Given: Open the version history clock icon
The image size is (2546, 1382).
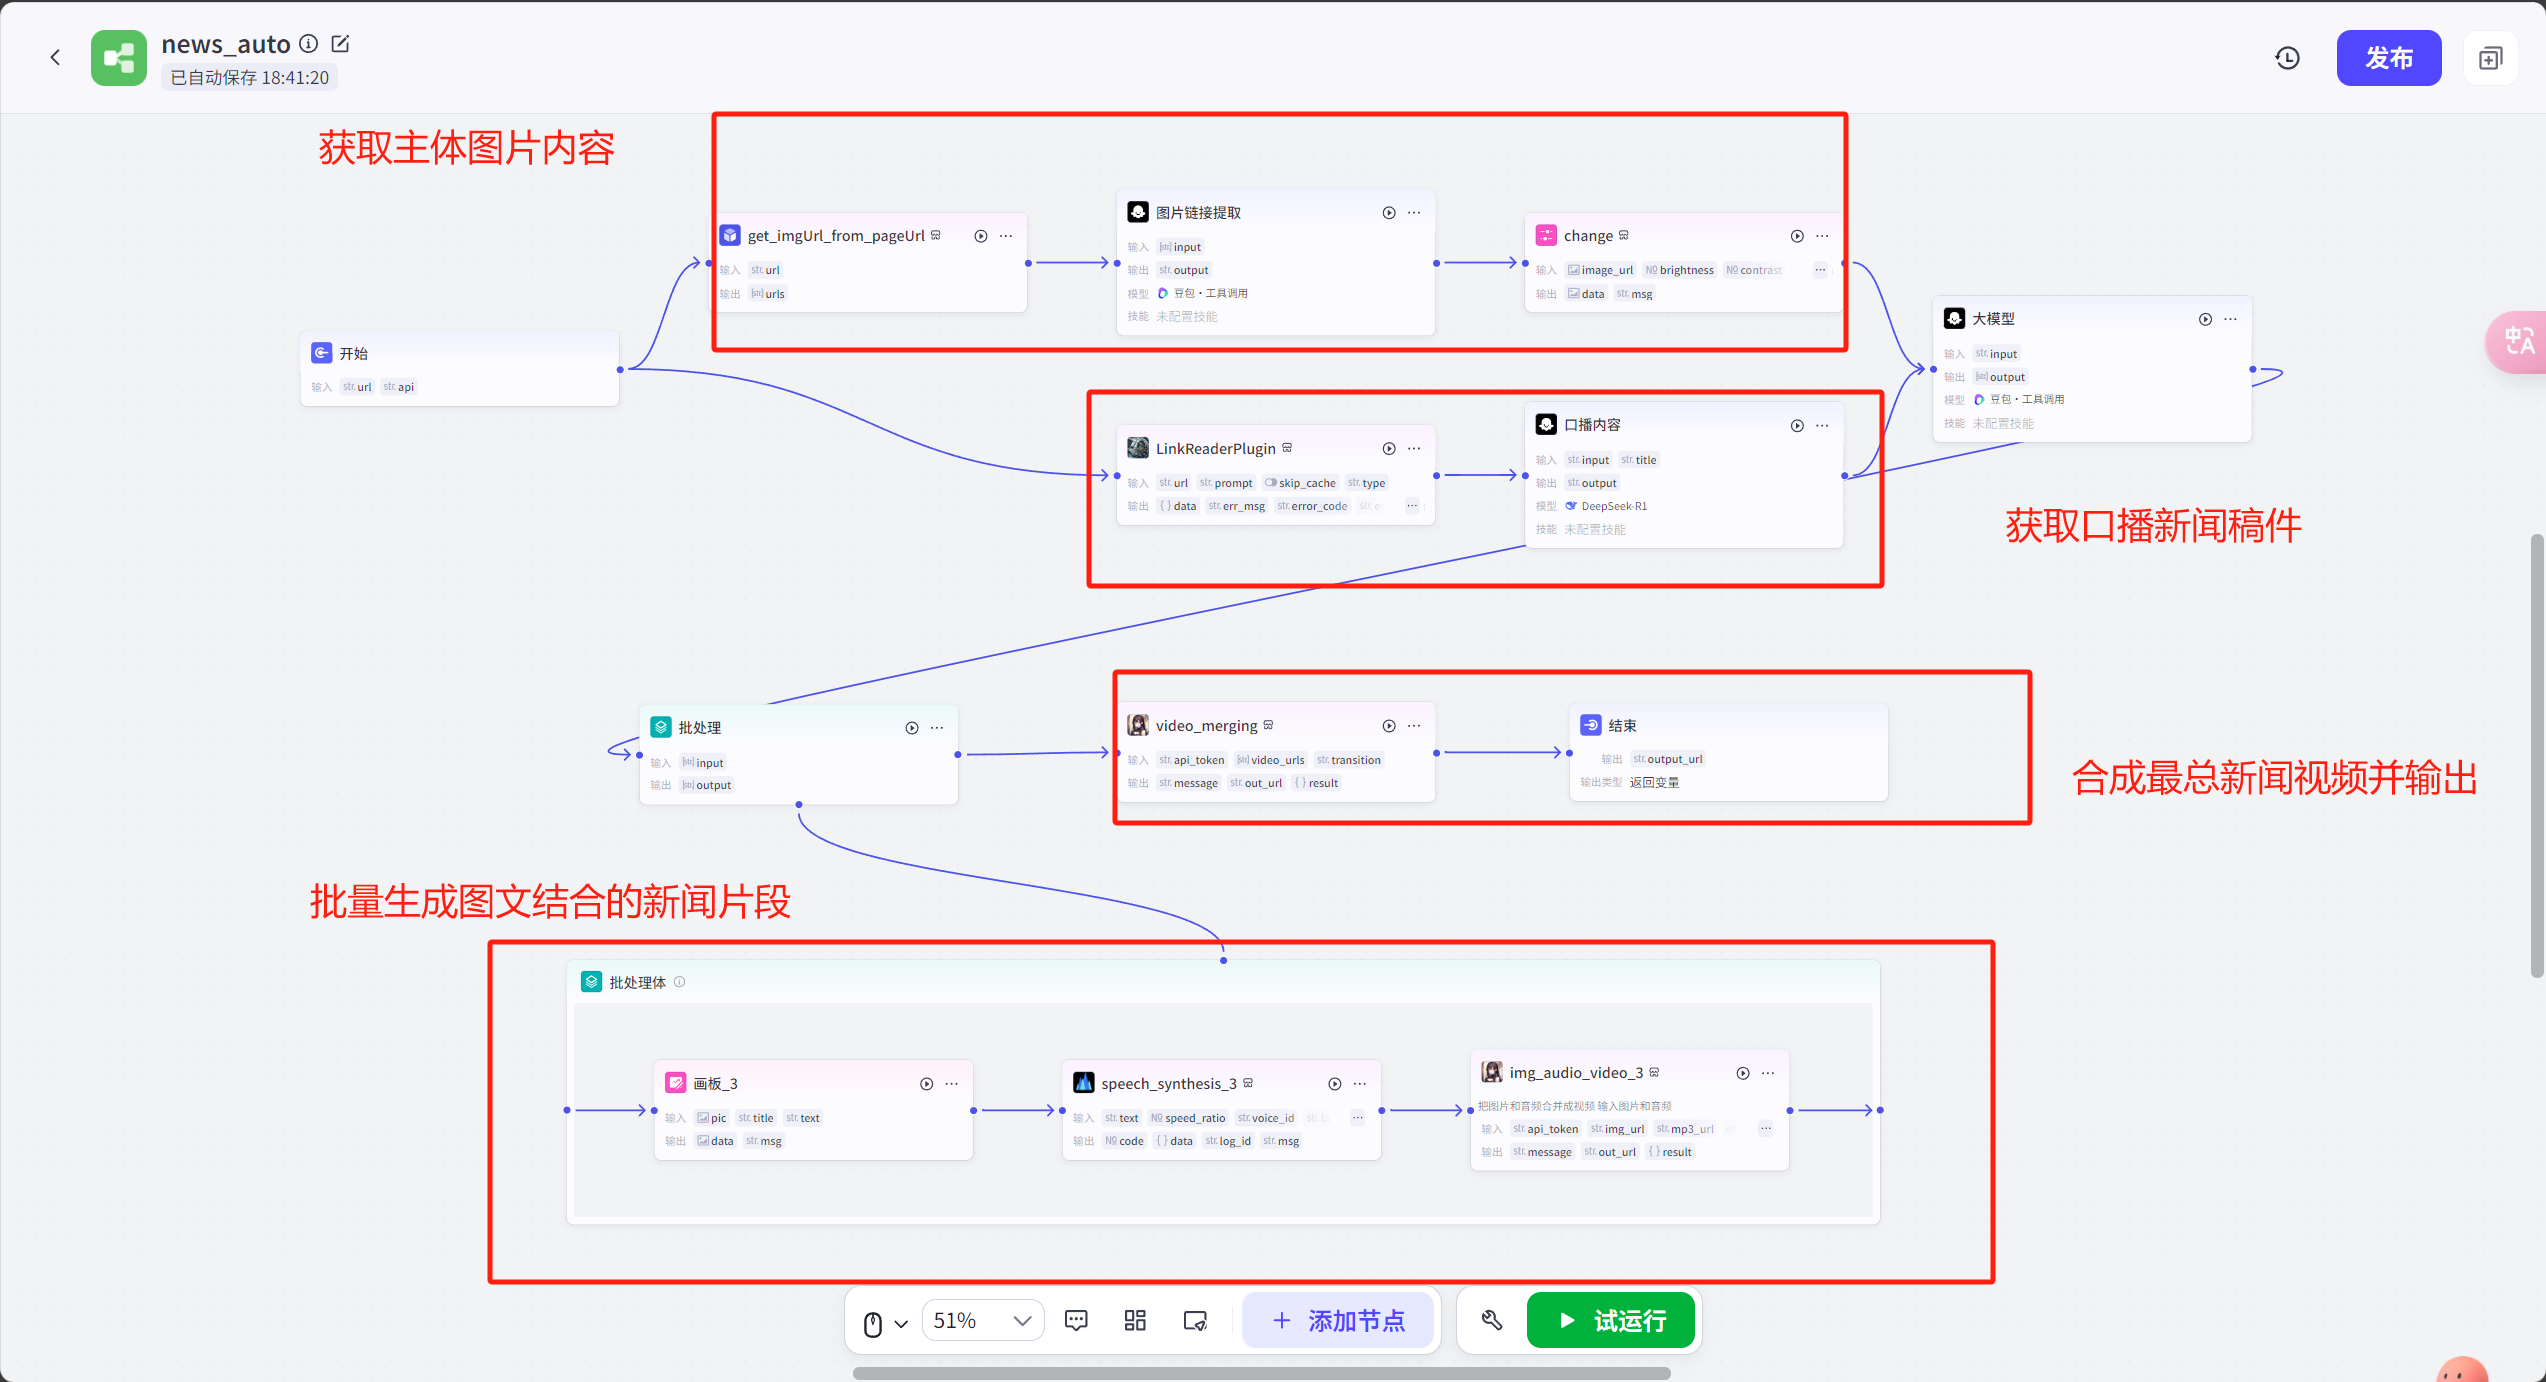Looking at the screenshot, I should coord(2287,58).
